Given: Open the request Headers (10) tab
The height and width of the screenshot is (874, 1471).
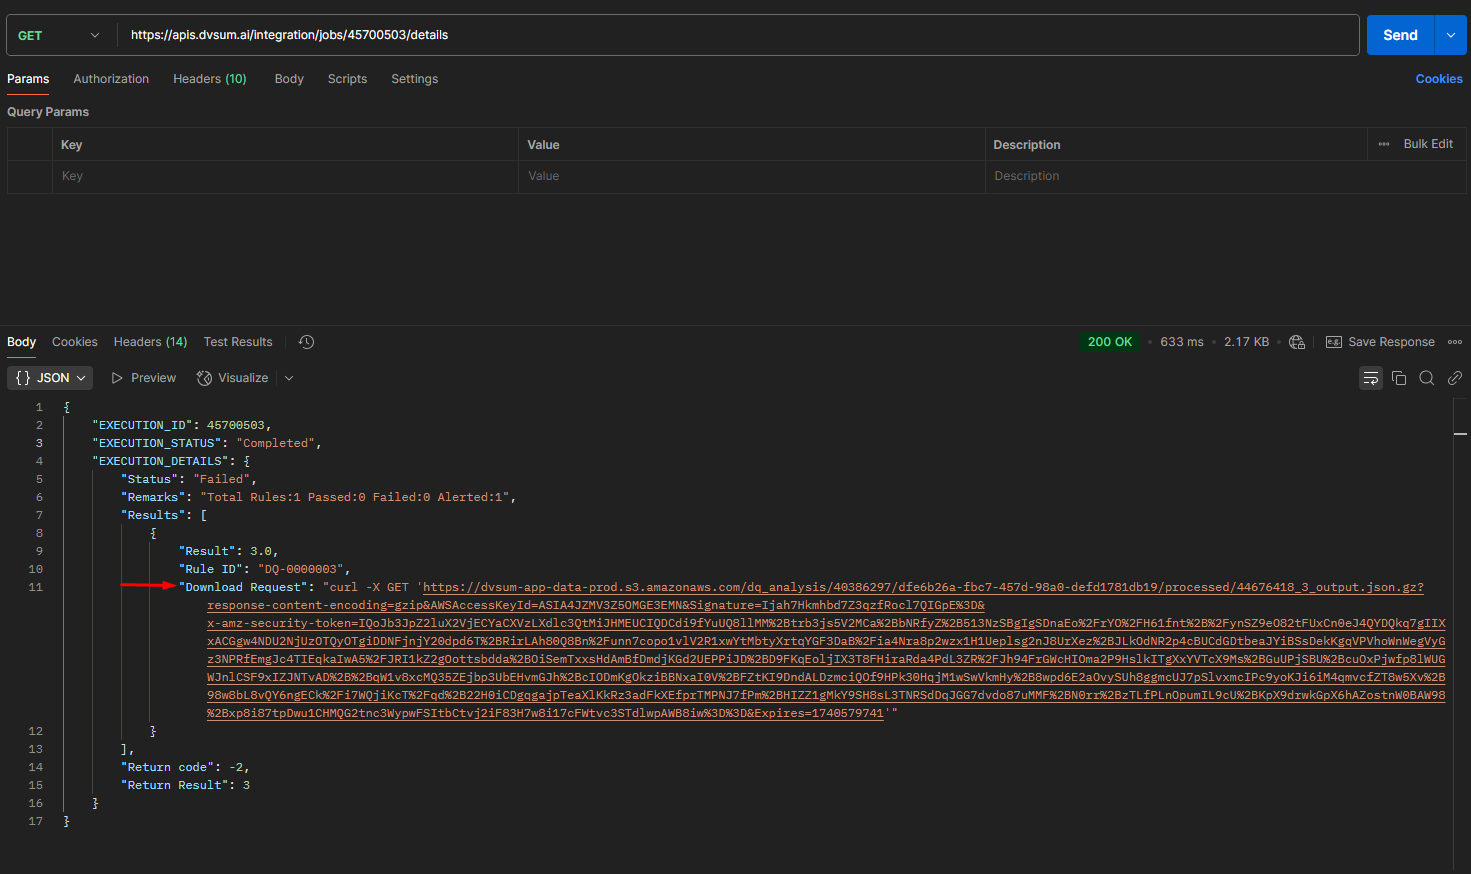Looking at the screenshot, I should [210, 79].
